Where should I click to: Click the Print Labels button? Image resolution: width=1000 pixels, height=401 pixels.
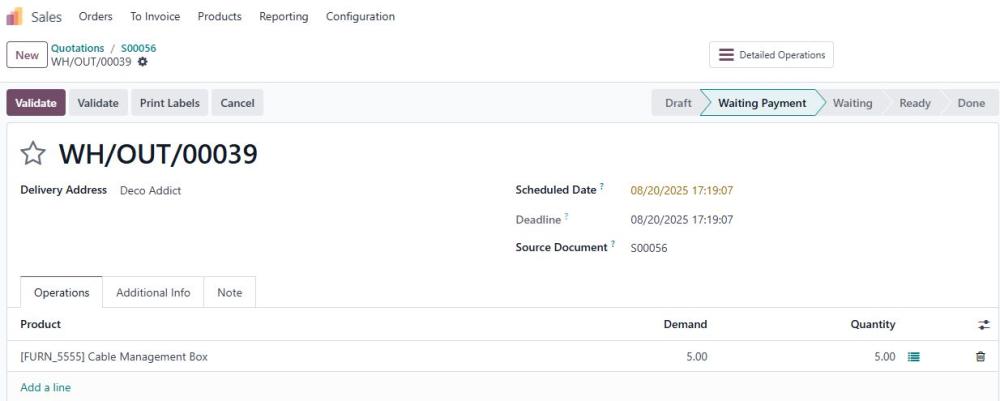(x=170, y=103)
